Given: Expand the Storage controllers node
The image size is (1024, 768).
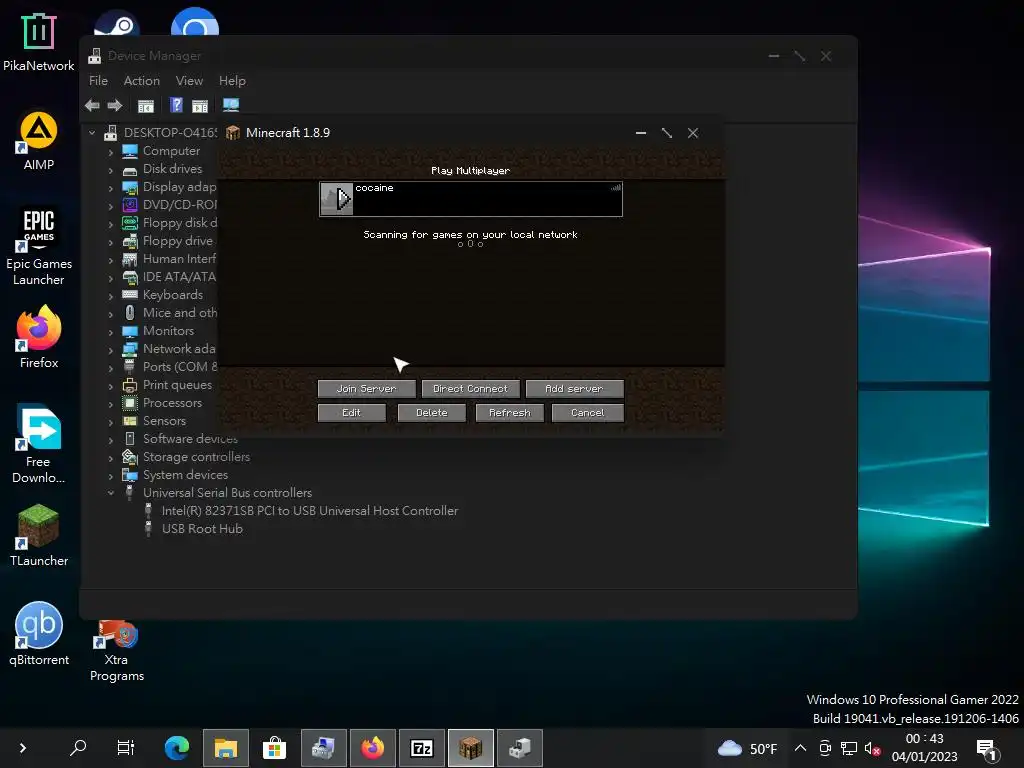Looking at the screenshot, I should [110, 458].
